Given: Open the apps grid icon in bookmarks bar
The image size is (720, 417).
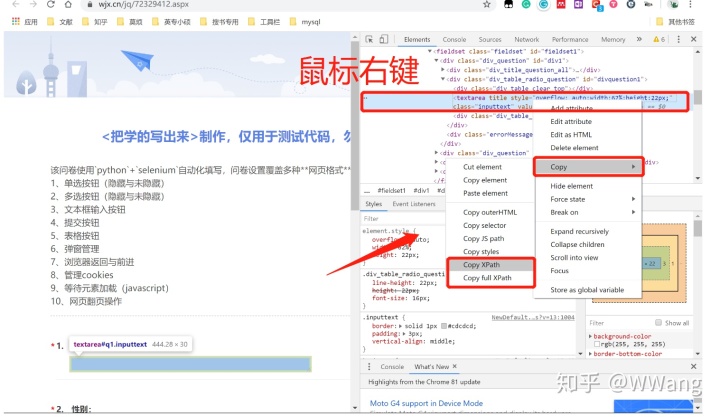Looking at the screenshot, I should pyautogui.click(x=16, y=21).
